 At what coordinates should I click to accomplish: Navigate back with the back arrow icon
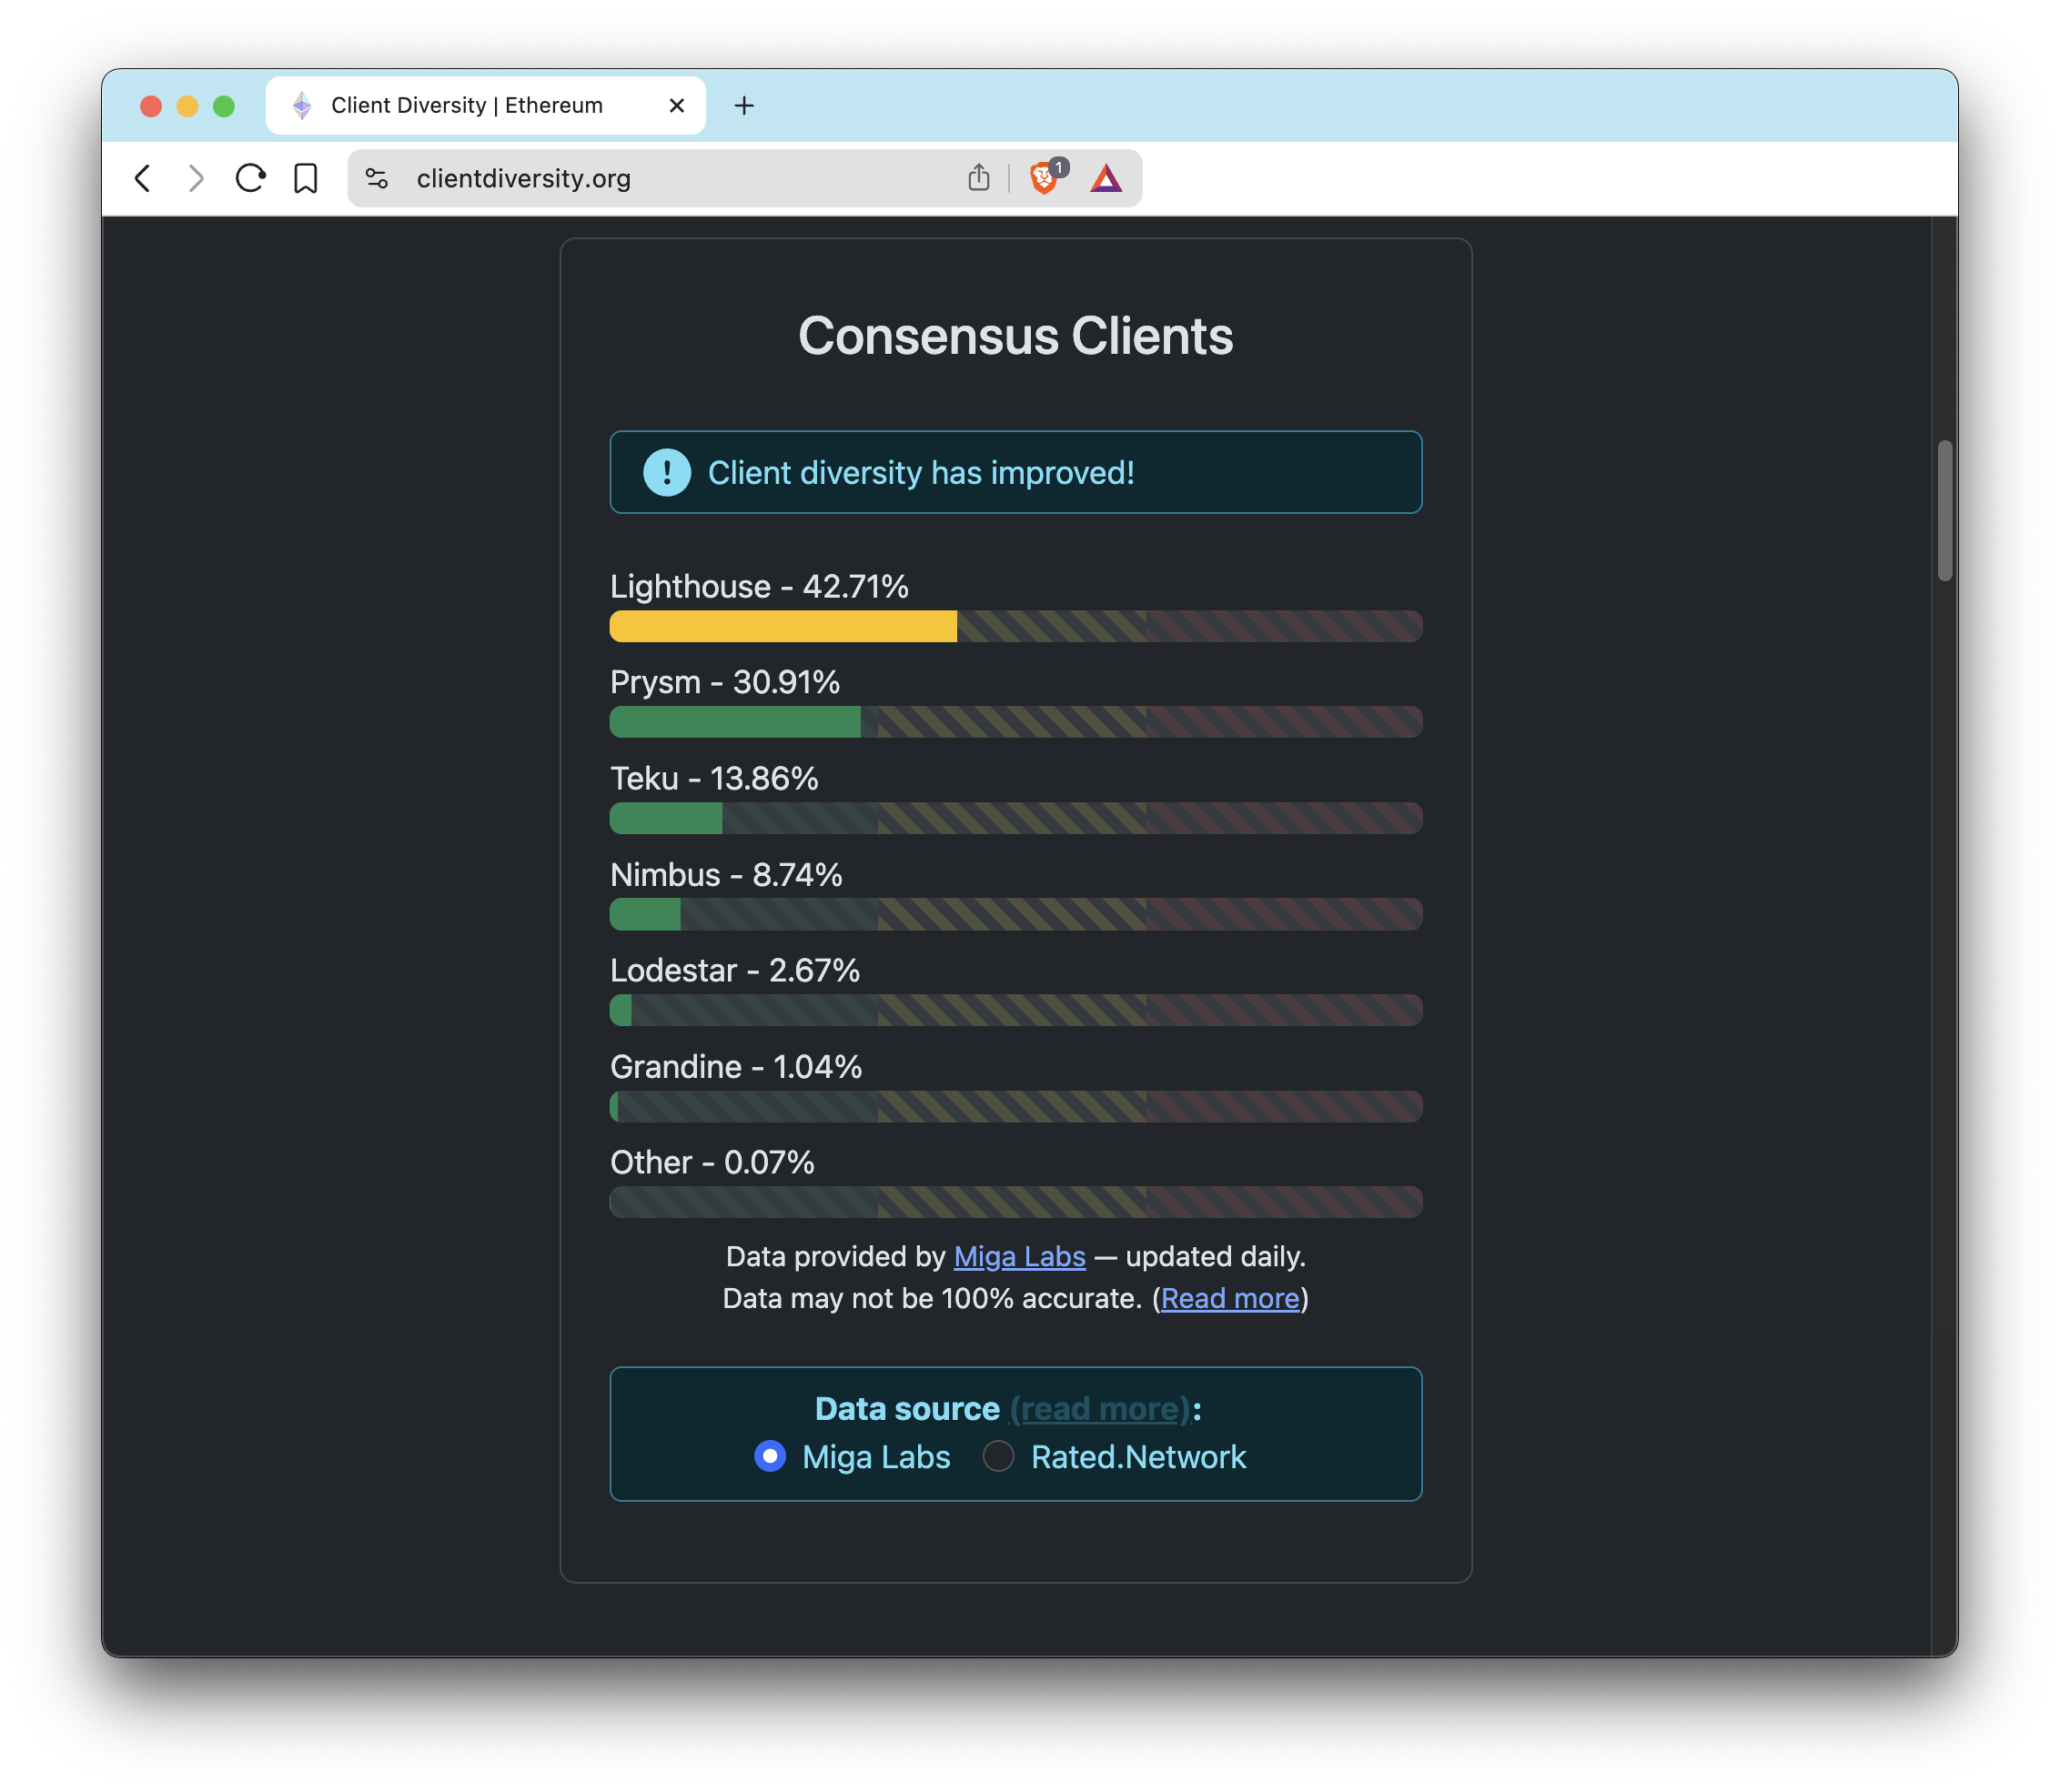click(x=142, y=178)
